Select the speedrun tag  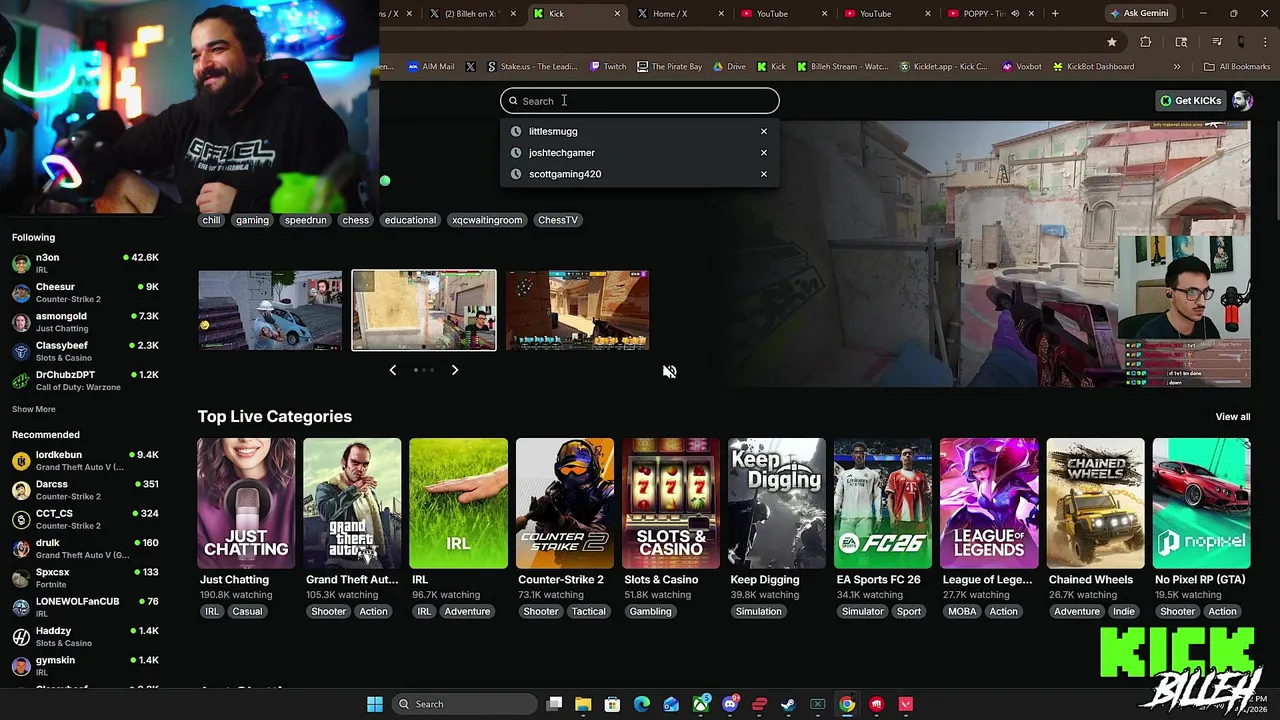click(305, 220)
